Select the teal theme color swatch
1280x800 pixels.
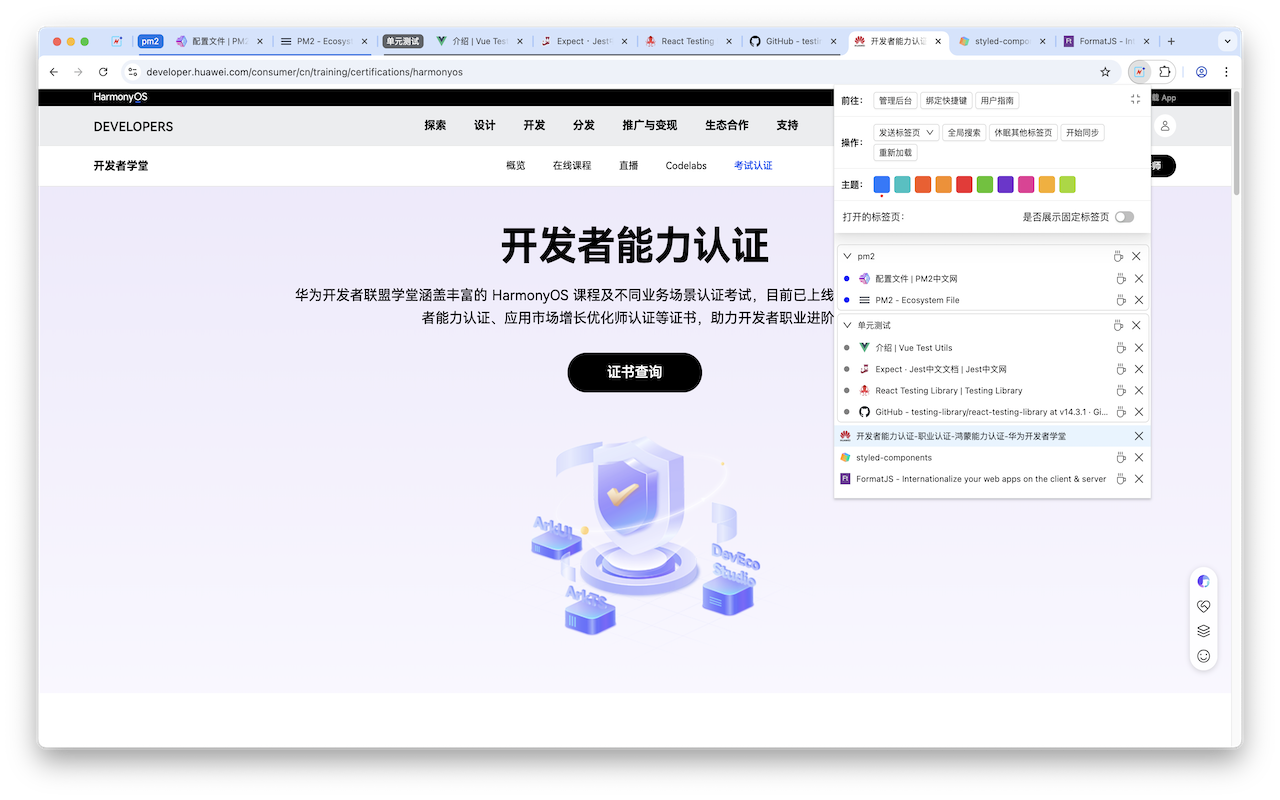[x=902, y=185]
